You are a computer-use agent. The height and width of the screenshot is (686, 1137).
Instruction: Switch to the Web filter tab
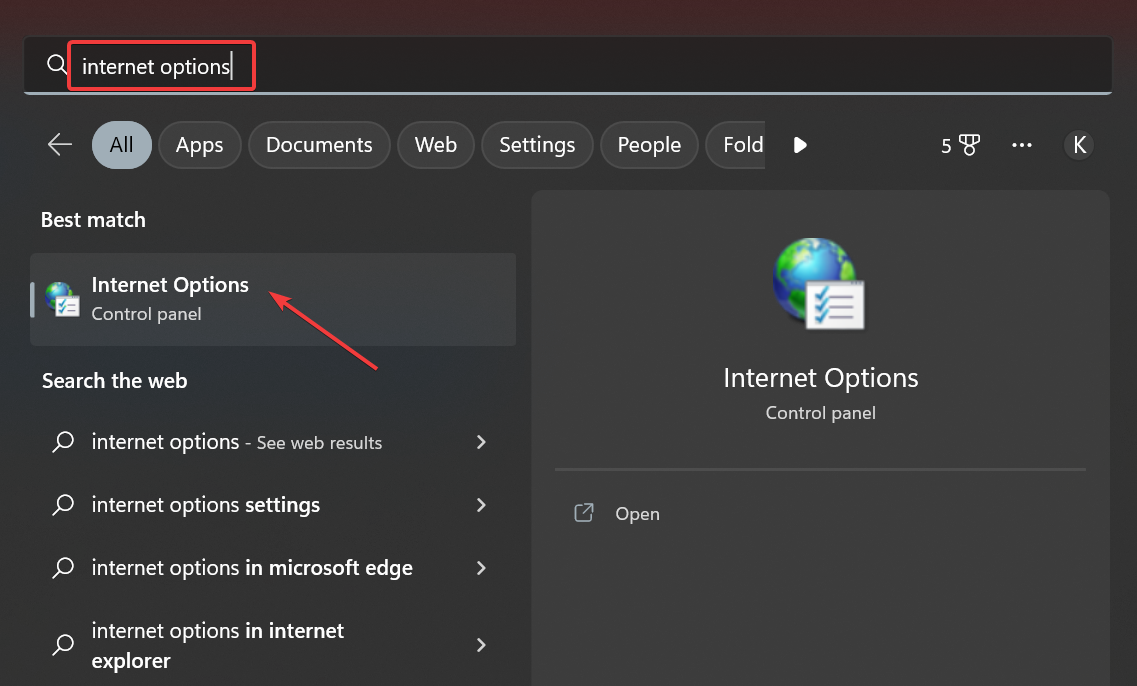[436, 145]
